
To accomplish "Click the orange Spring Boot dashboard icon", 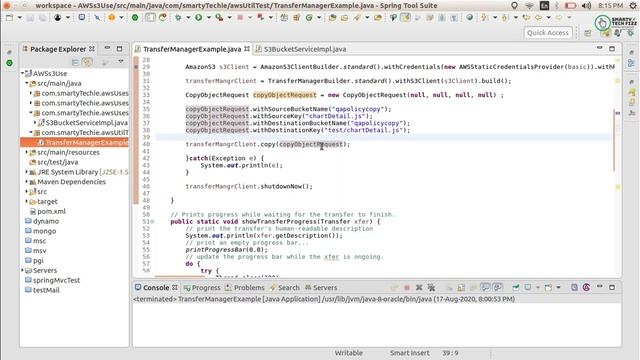I will 111,18.
